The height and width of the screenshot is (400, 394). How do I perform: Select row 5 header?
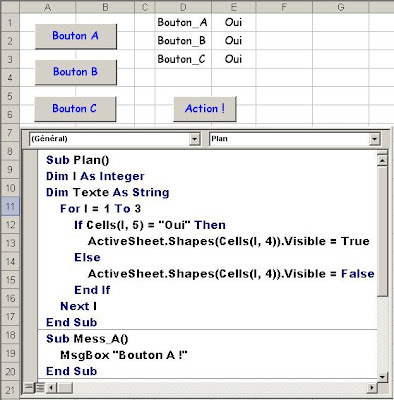(x=10, y=96)
